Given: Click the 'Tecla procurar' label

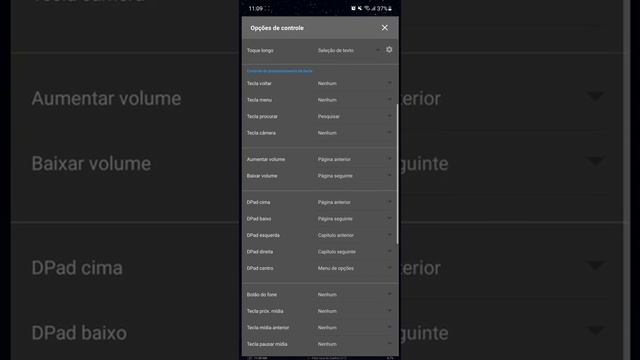Looking at the screenshot, I should coord(262,116).
